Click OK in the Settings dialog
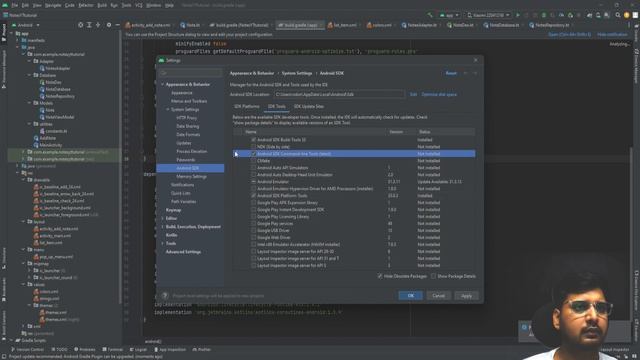This screenshot has height=360, width=640. coord(411,296)
